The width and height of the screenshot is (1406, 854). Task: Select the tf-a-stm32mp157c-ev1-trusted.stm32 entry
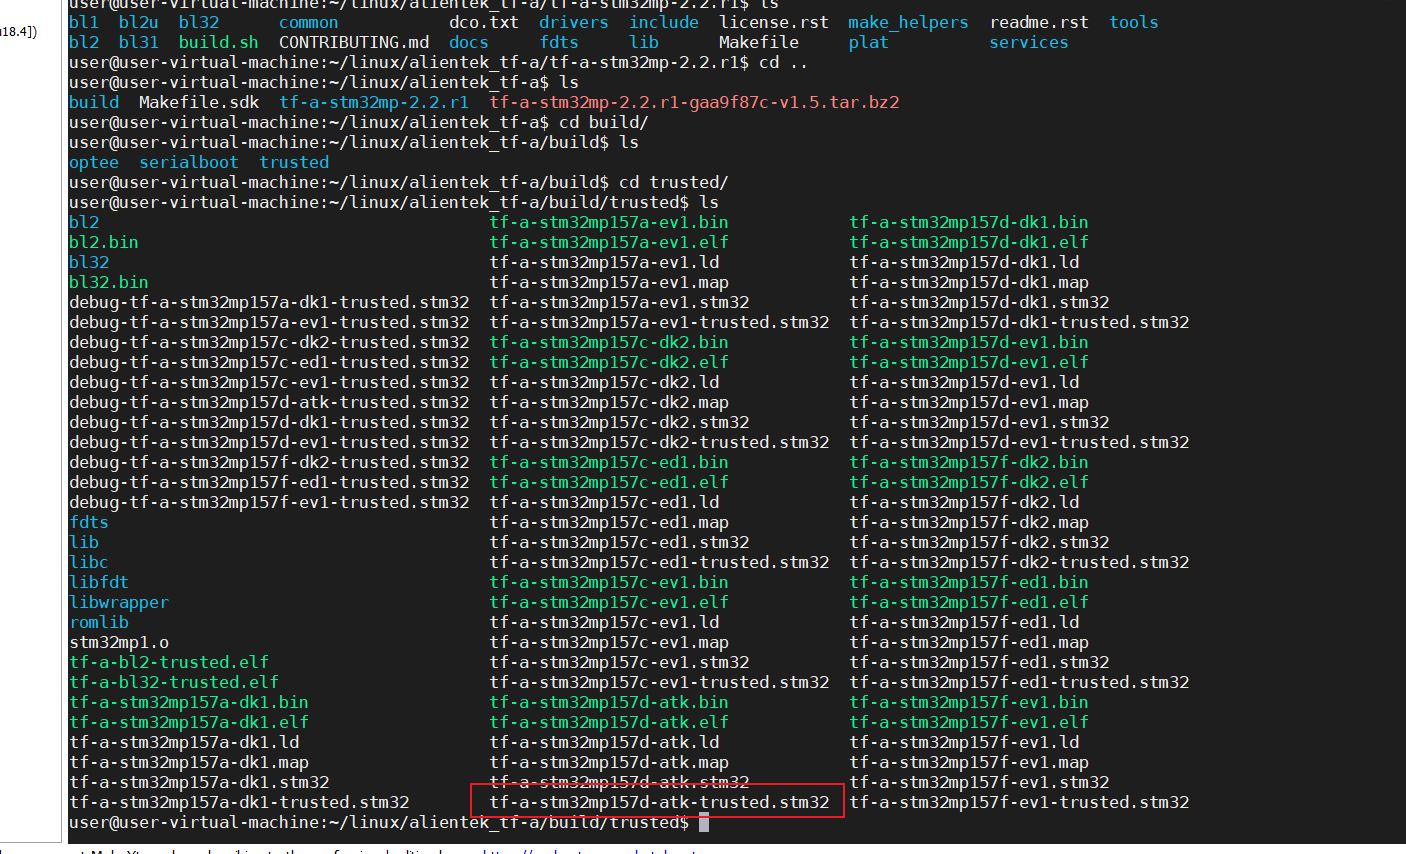(659, 682)
